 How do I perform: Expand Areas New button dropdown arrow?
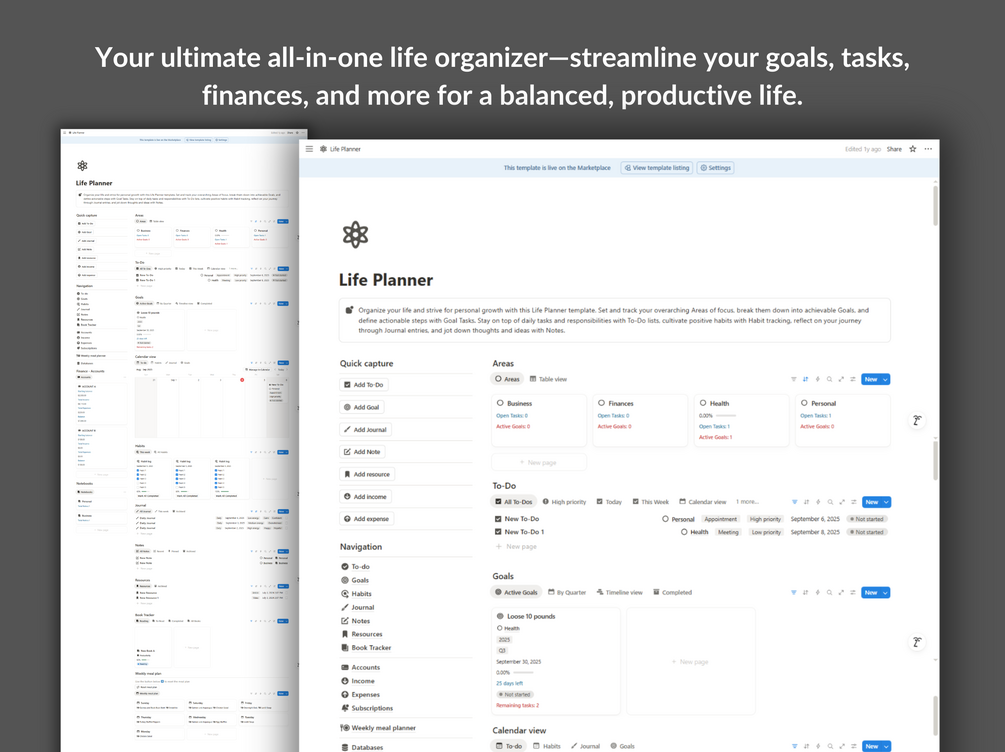(x=885, y=380)
